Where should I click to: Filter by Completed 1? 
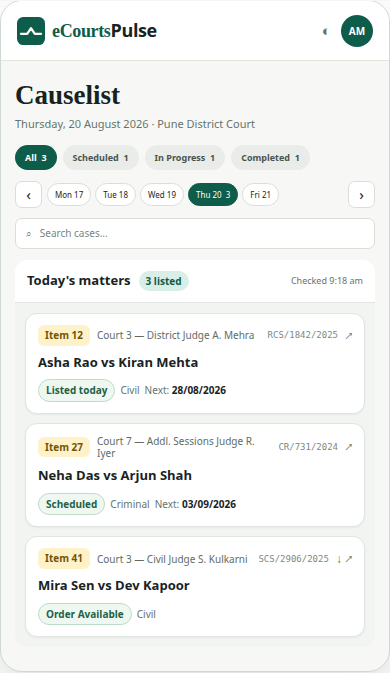(x=270, y=158)
